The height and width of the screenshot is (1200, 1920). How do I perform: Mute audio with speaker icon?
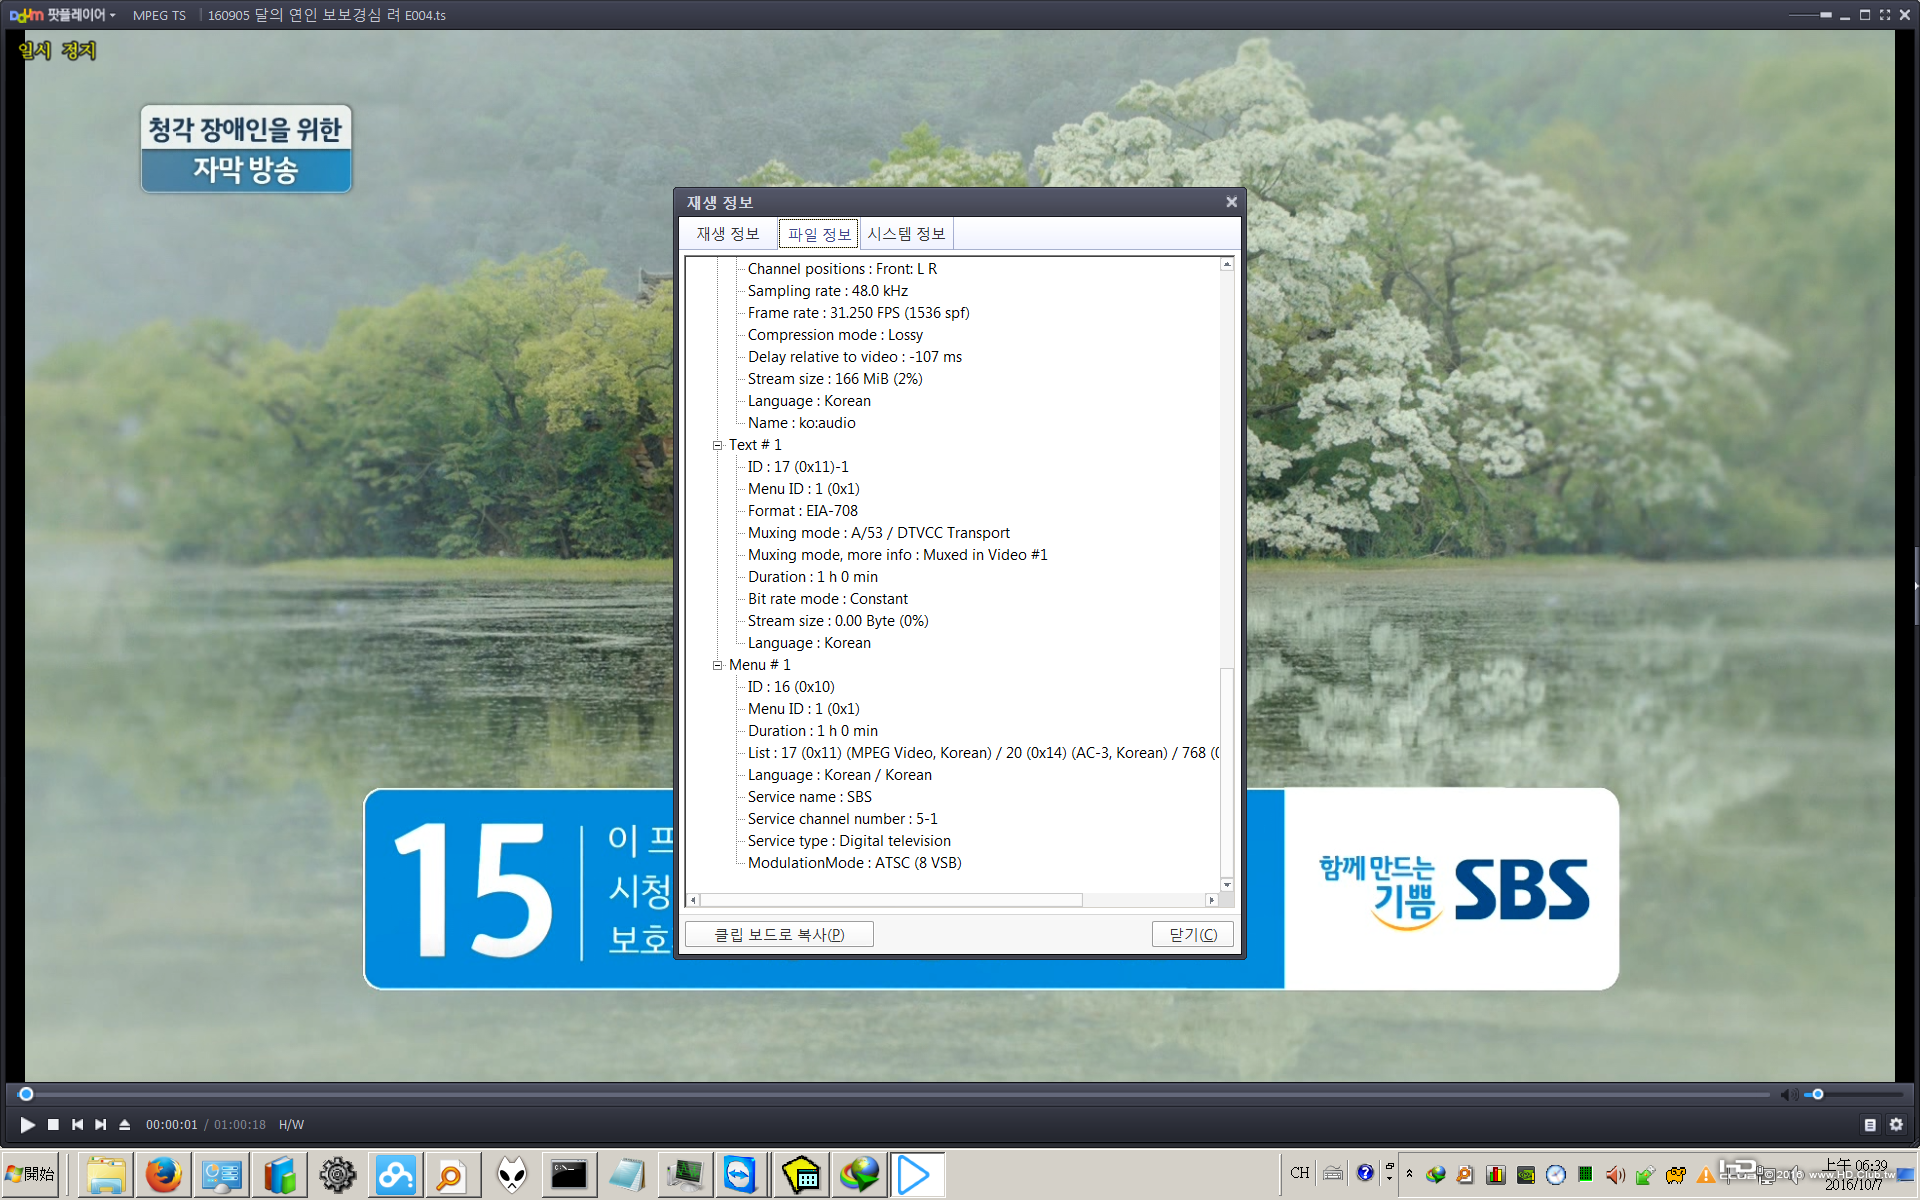click(x=1787, y=1094)
